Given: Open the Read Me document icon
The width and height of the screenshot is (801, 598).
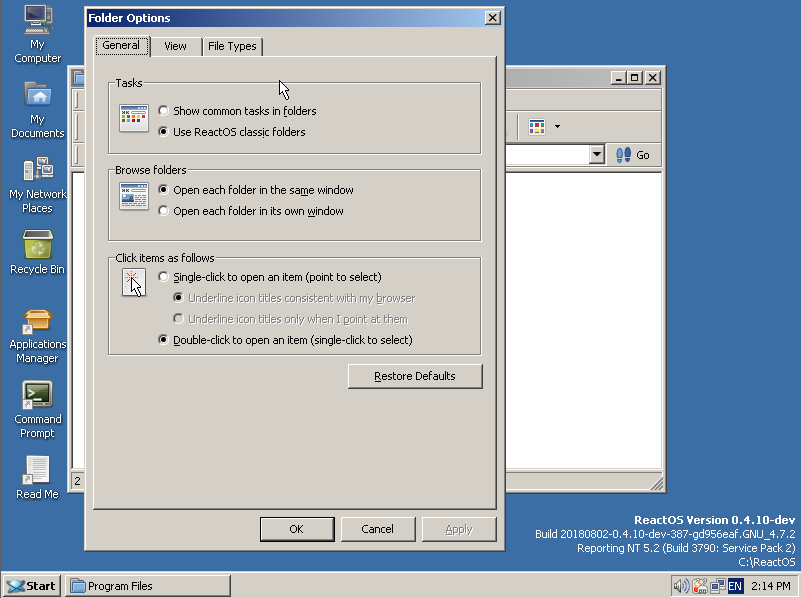Looking at the screenshot, I should 37,470.
